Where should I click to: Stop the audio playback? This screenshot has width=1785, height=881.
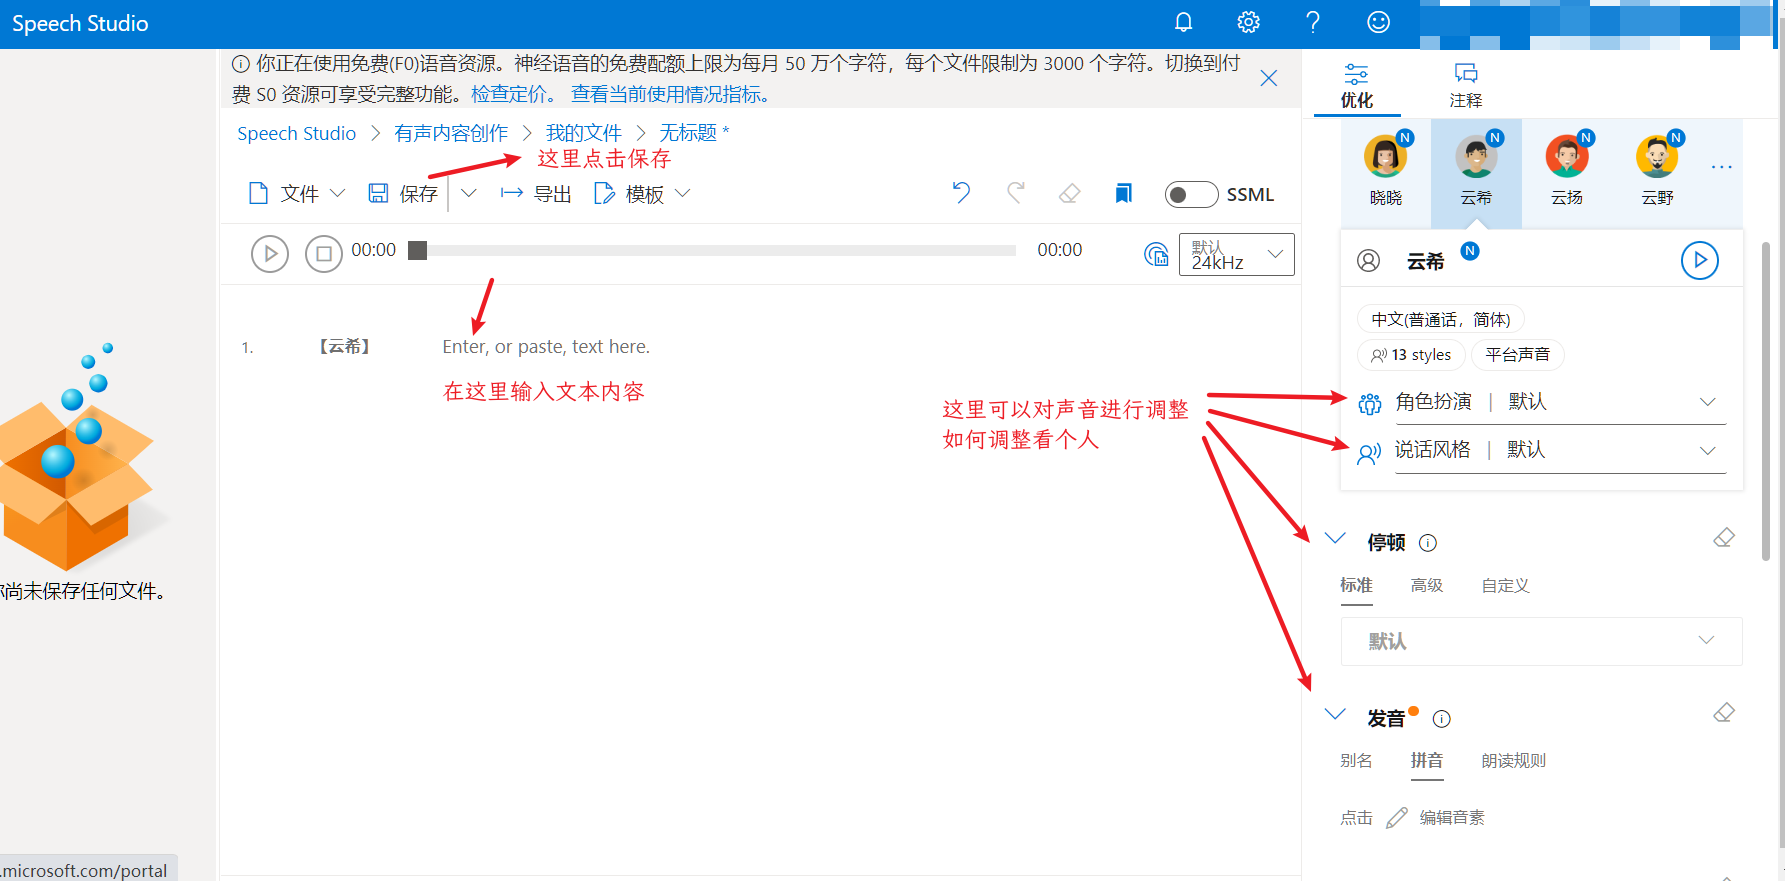pyautogui.click(x=323, y=254)
